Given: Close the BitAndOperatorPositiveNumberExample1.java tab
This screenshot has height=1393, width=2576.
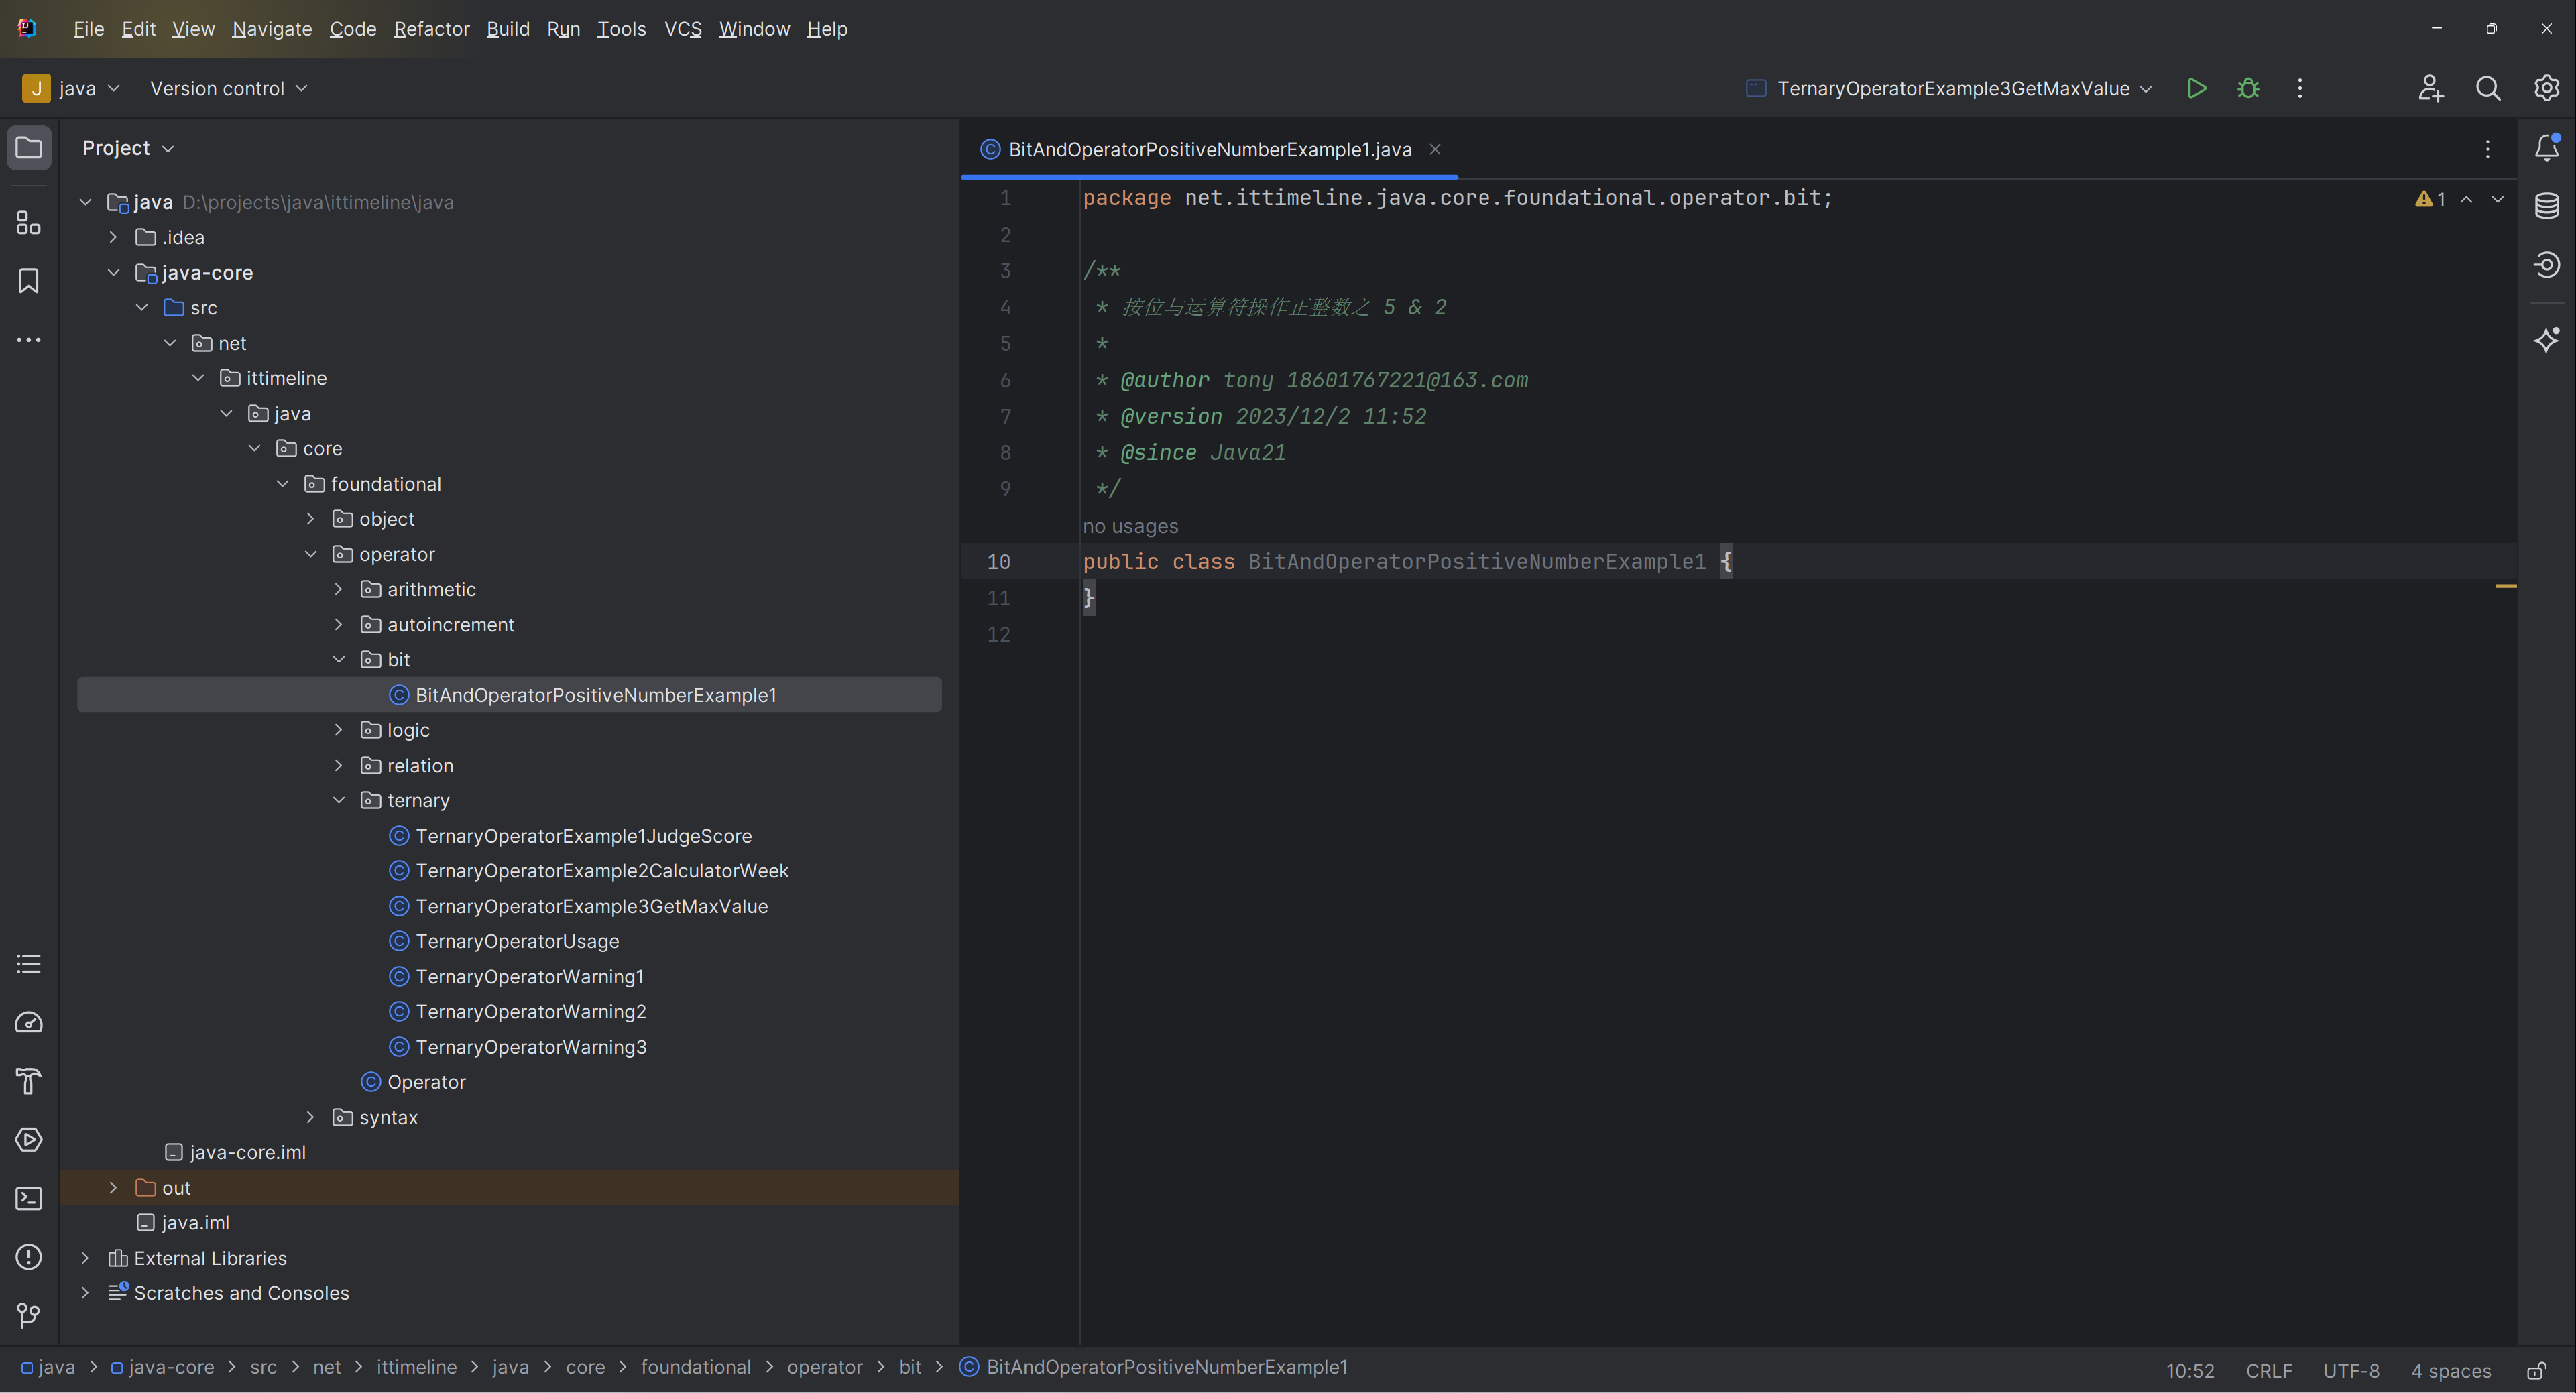Looking at the screenshot, I should click(x=1435, y=149).
